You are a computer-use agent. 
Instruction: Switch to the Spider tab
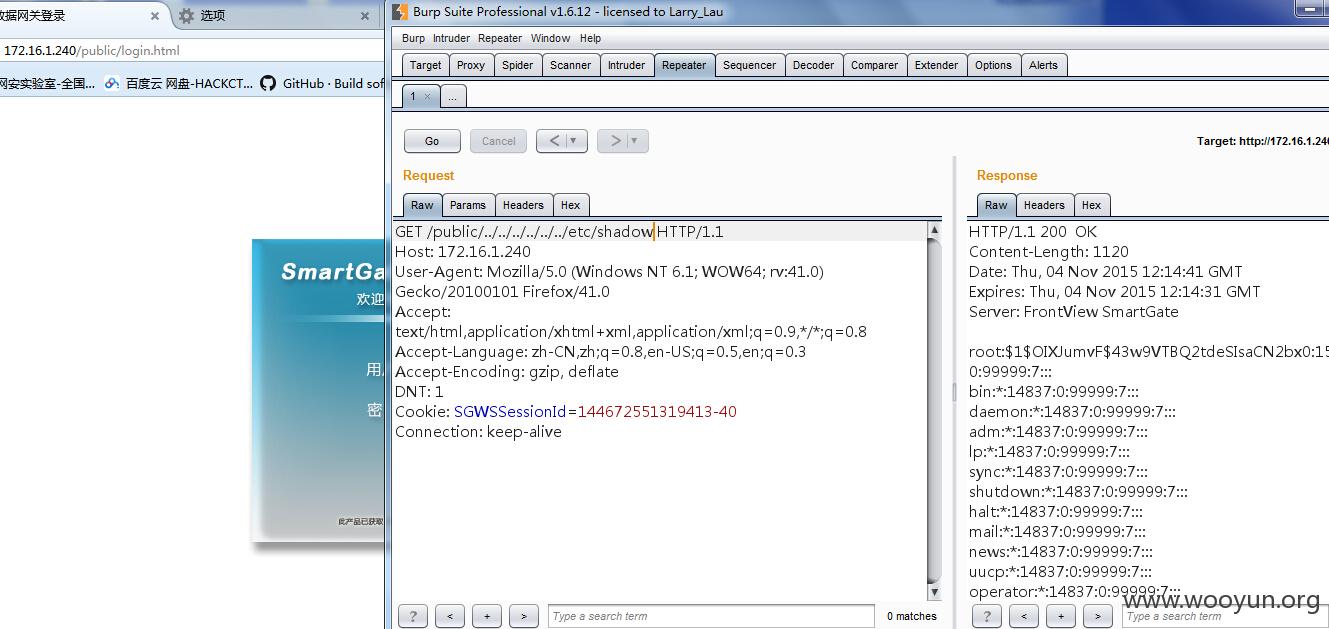518,65
